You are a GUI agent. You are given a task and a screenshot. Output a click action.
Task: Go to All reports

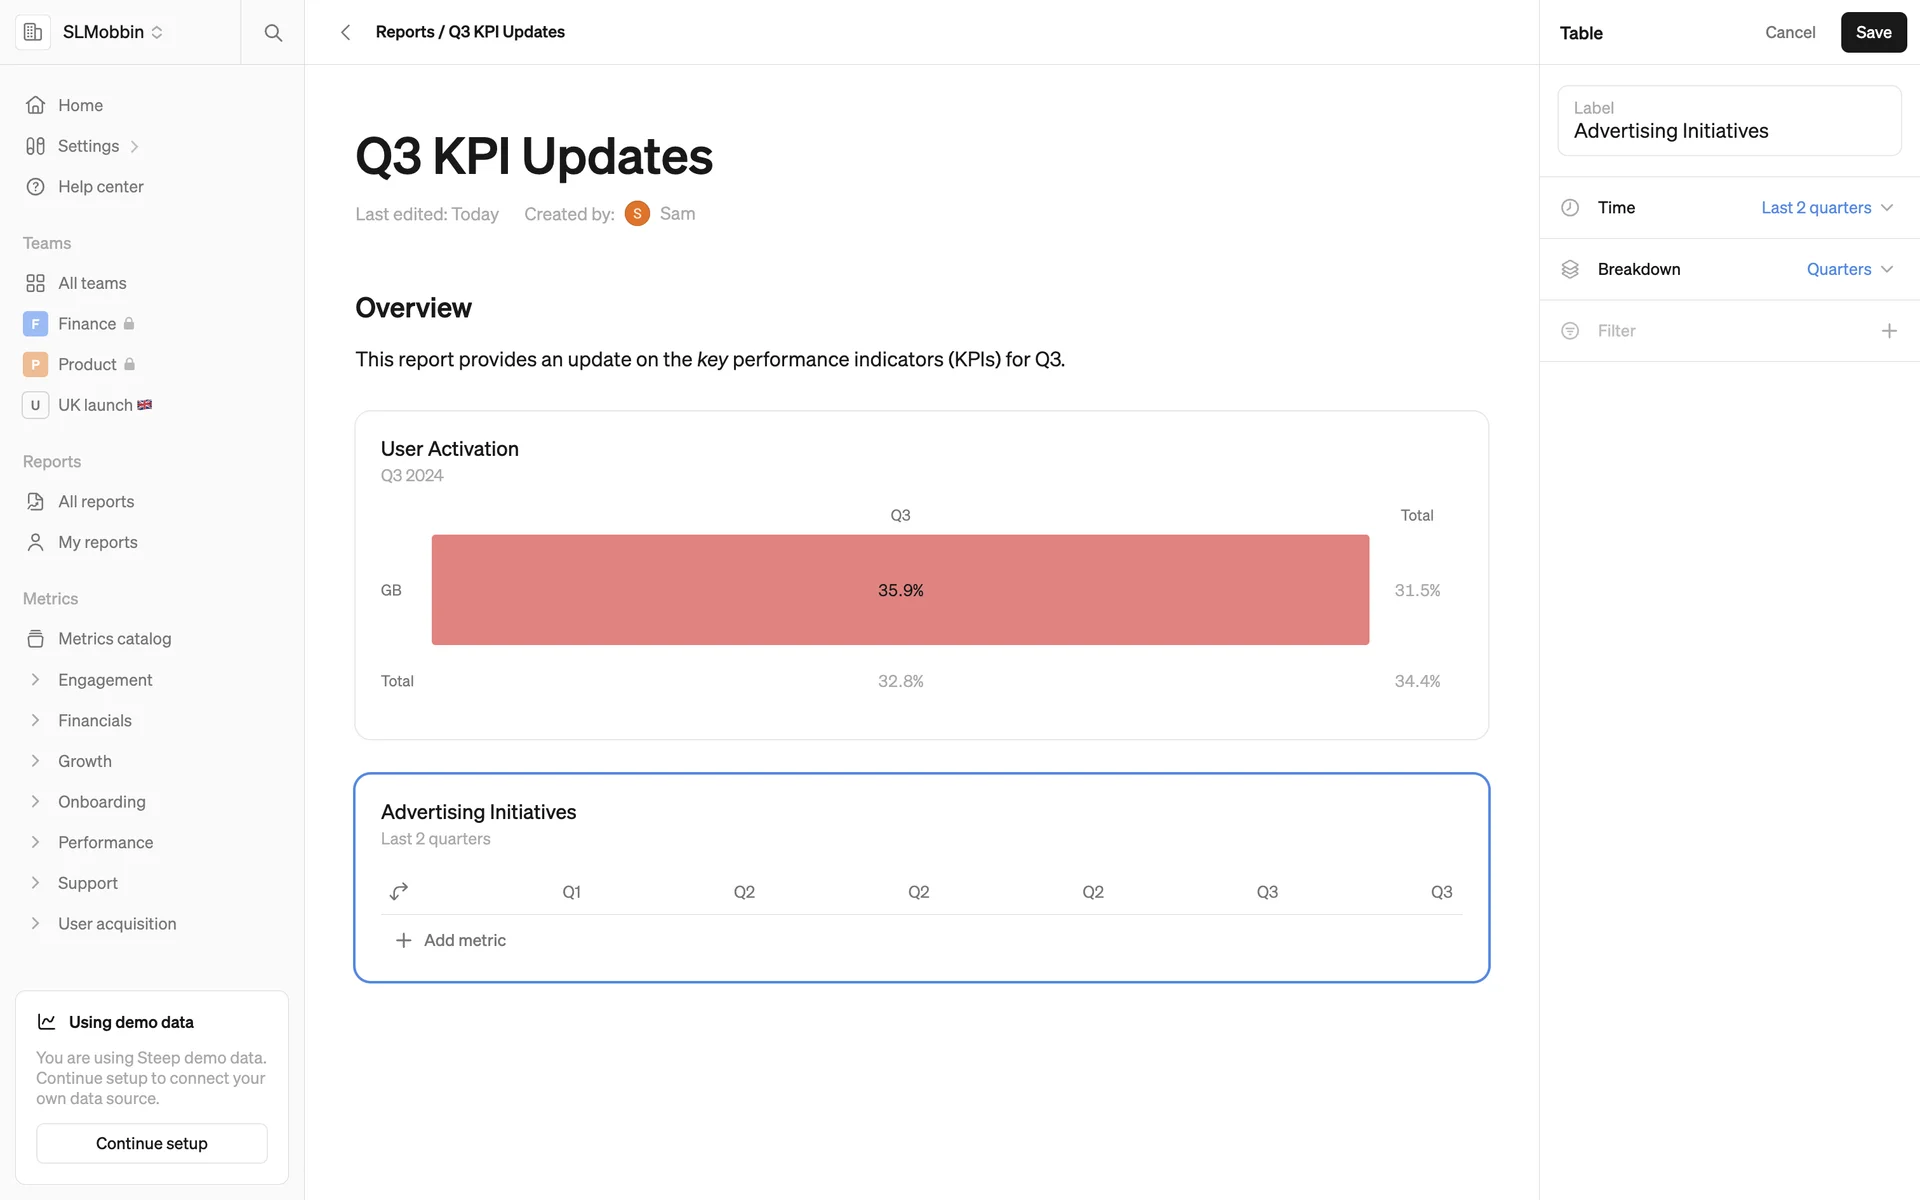point(96,502)
